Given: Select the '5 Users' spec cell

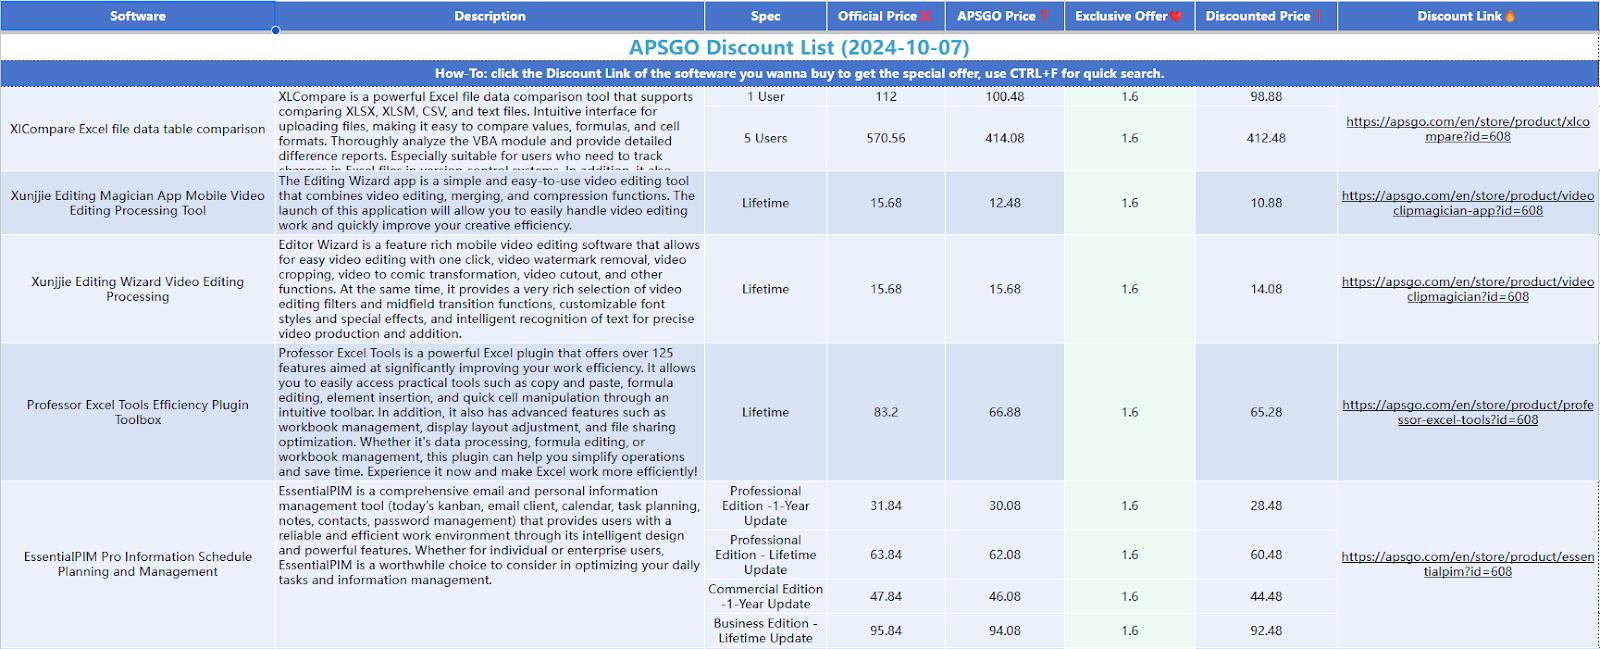Looking at the screenshot, I should coord(766,138).
